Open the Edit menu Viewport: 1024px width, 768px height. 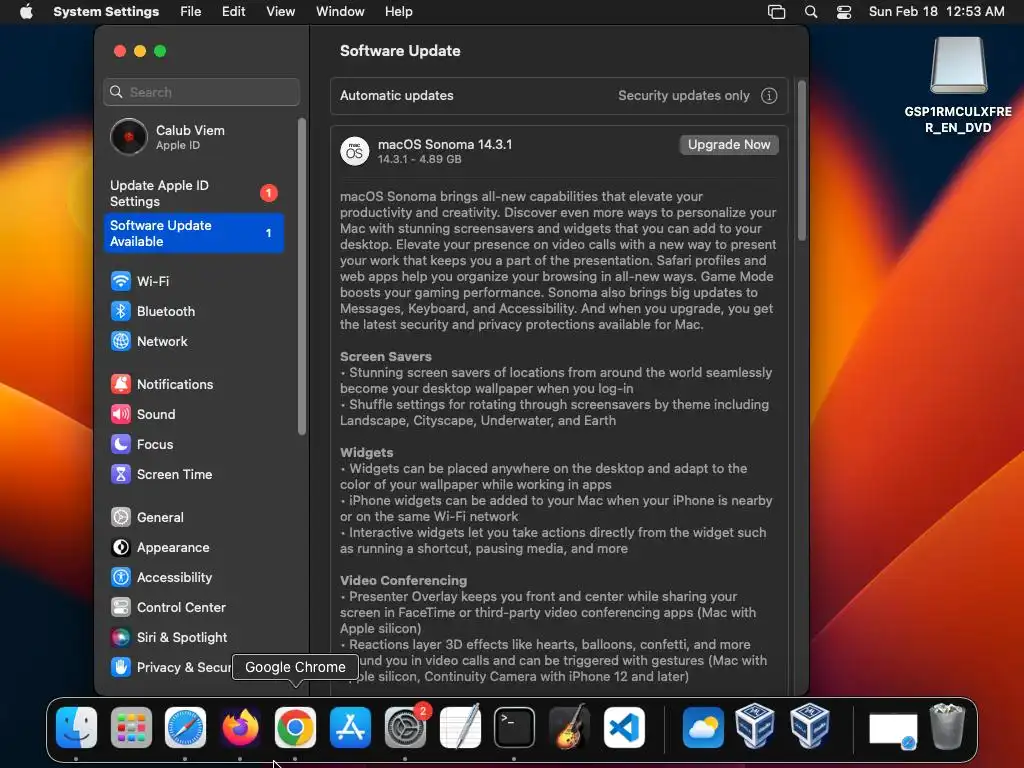(233, 12)
